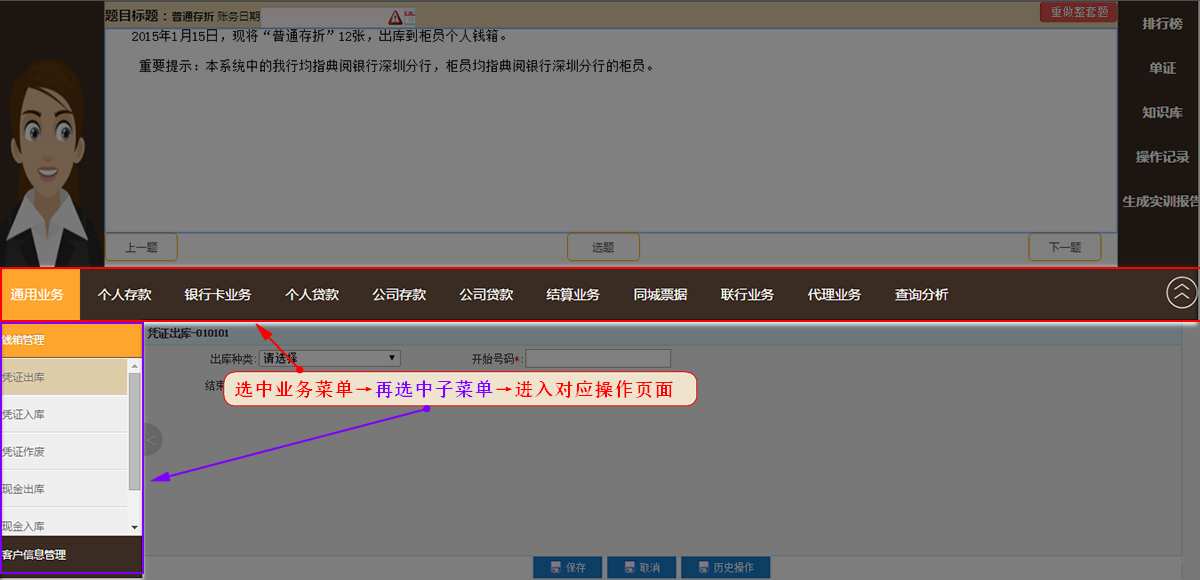Switch to 结算业务 menu
Viewport: 1200px width, 580px height.
pos(573,295)
